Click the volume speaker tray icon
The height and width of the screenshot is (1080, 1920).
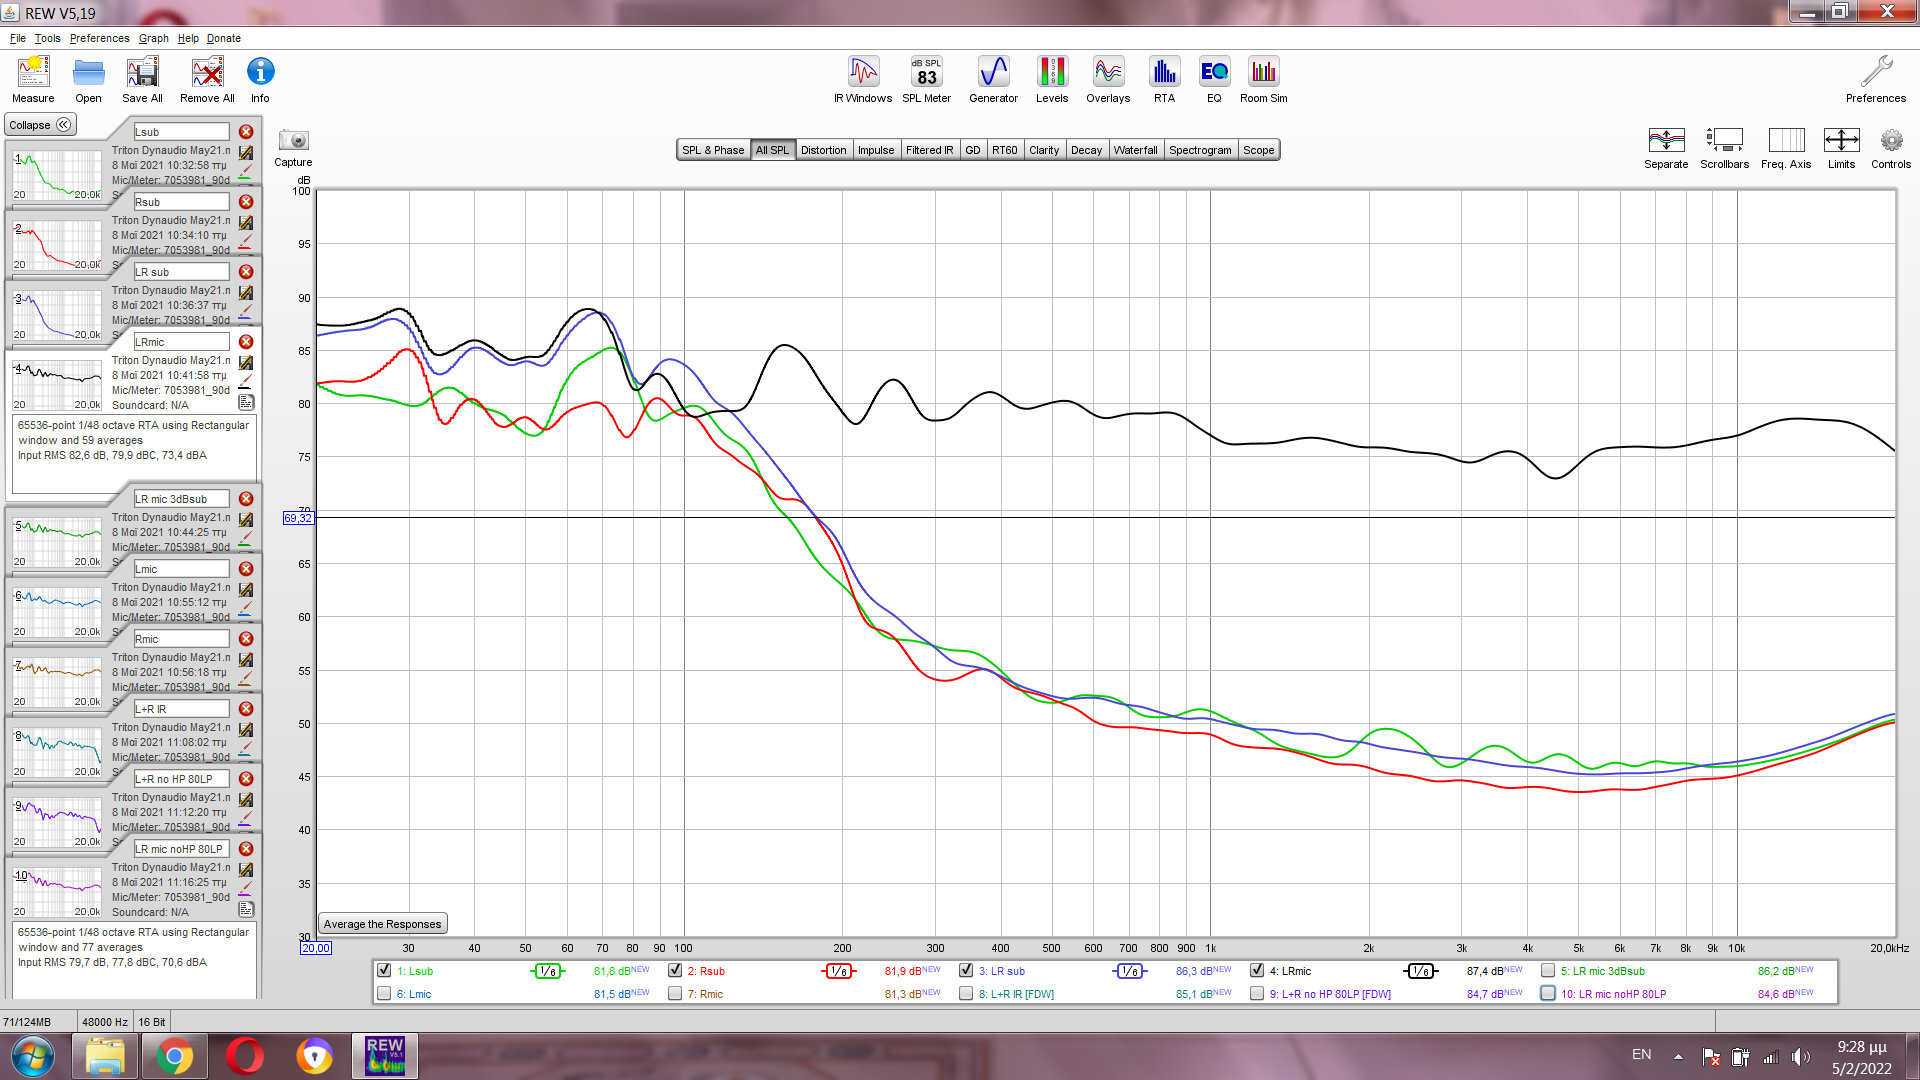pyautogui.click(x=1800, y=1056)
